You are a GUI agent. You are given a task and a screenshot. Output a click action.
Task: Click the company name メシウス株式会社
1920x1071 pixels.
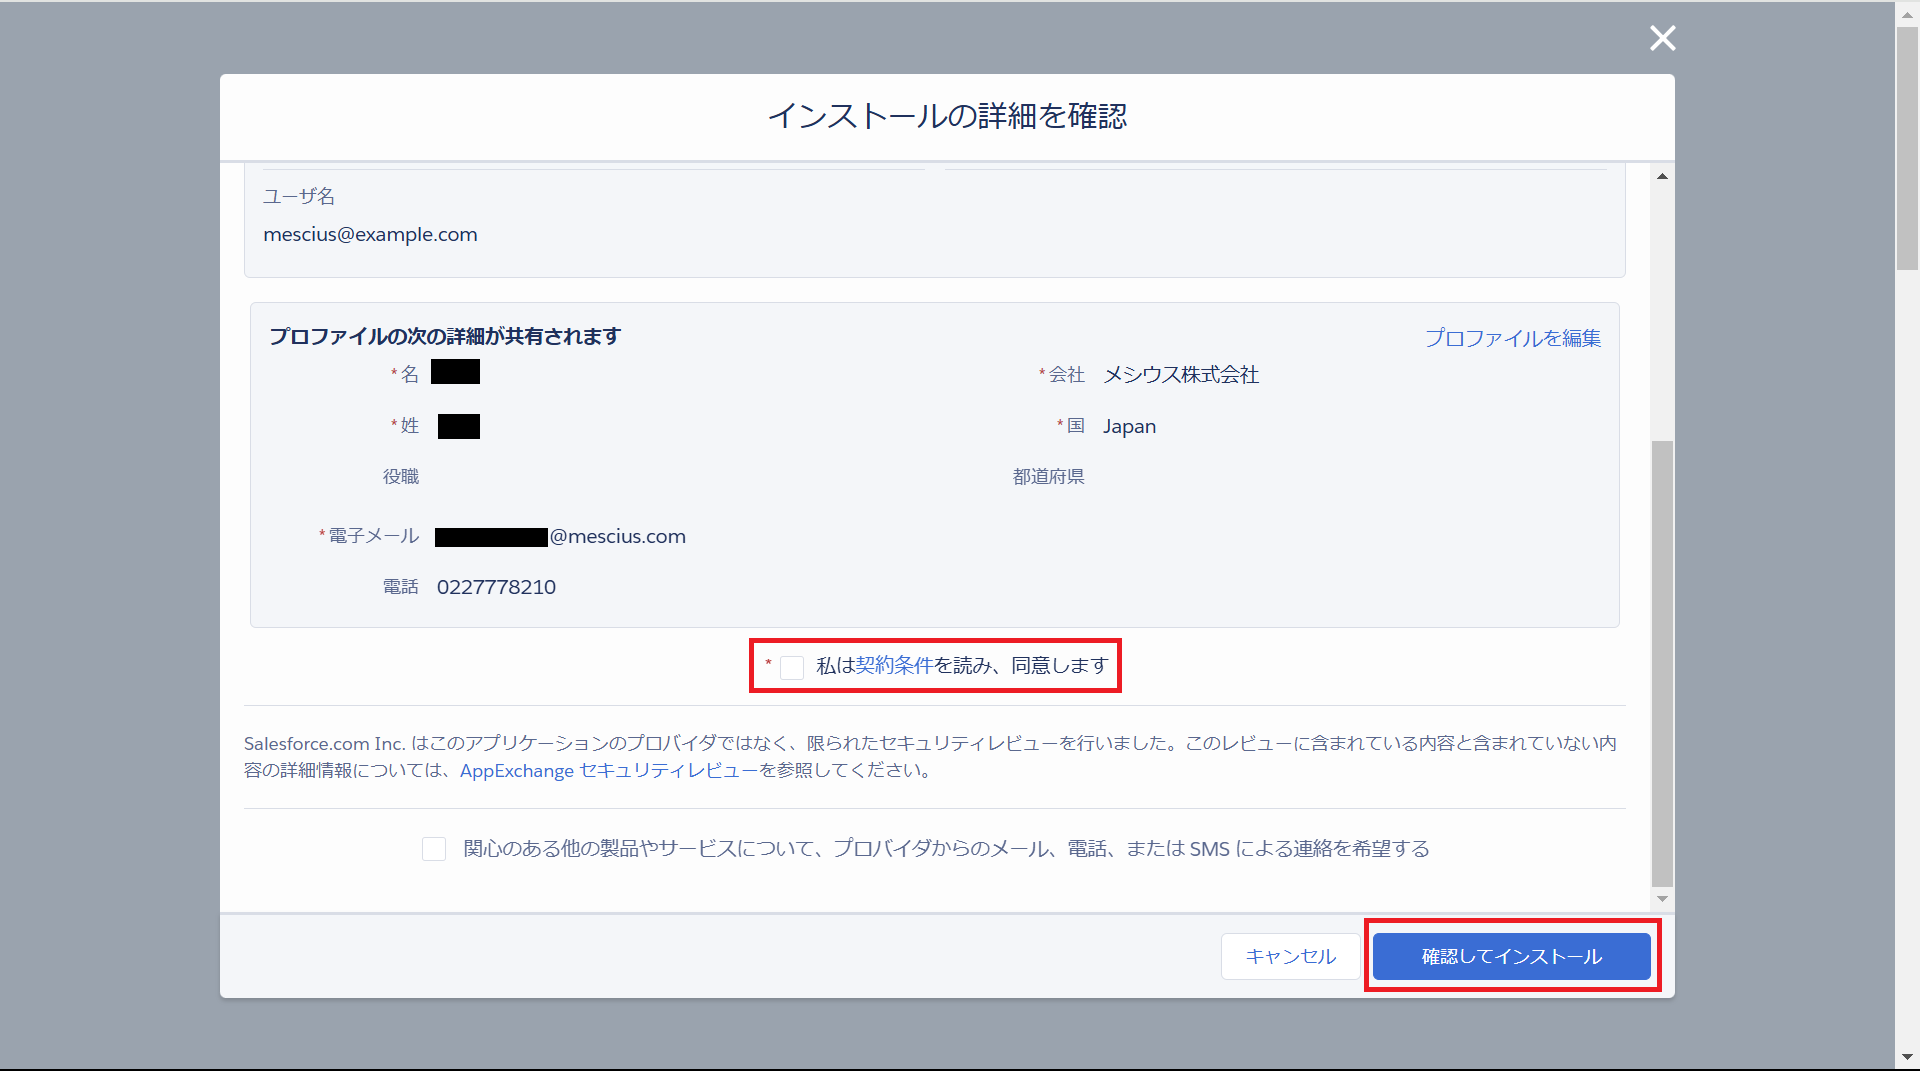[1180, 375]
